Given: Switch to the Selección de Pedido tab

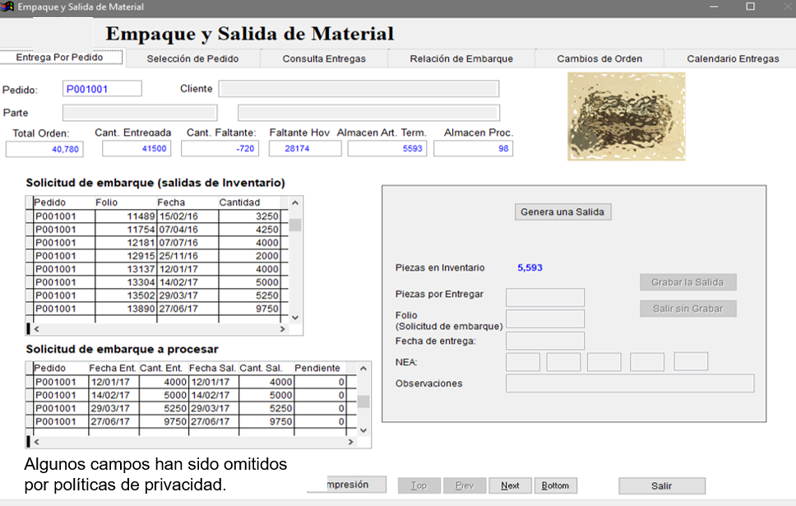Looking at the screenshot, I should coord(192,59).
